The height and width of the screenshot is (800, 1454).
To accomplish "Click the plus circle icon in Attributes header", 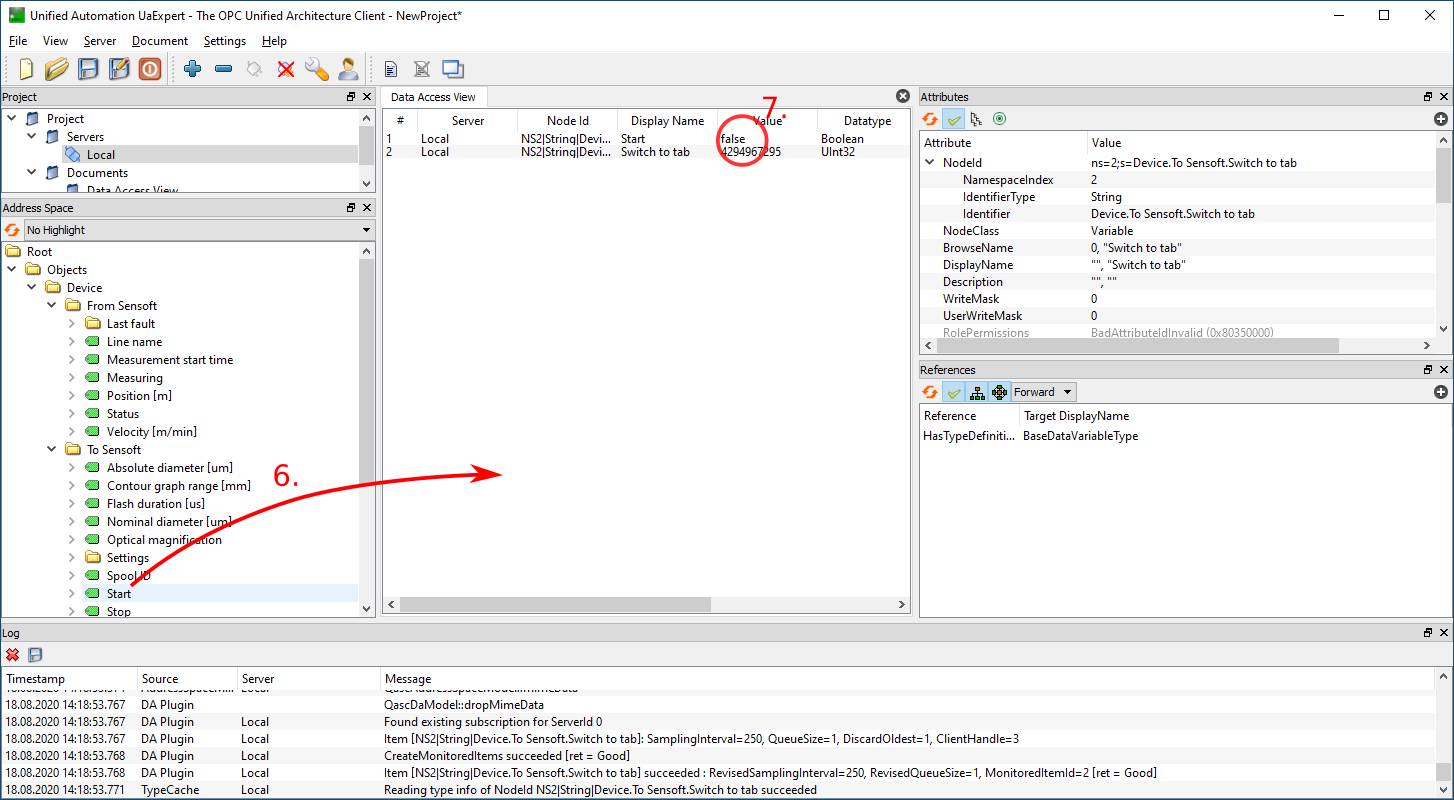I will [1441, 119].
